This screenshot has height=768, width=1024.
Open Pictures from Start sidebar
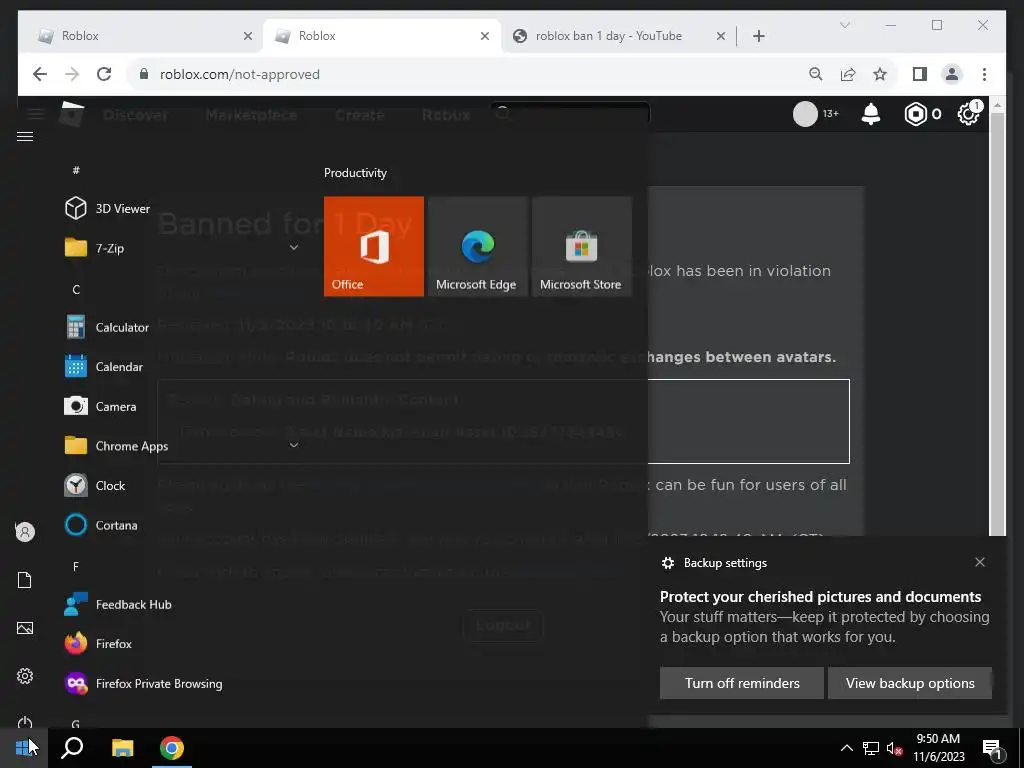coord(25,628)
